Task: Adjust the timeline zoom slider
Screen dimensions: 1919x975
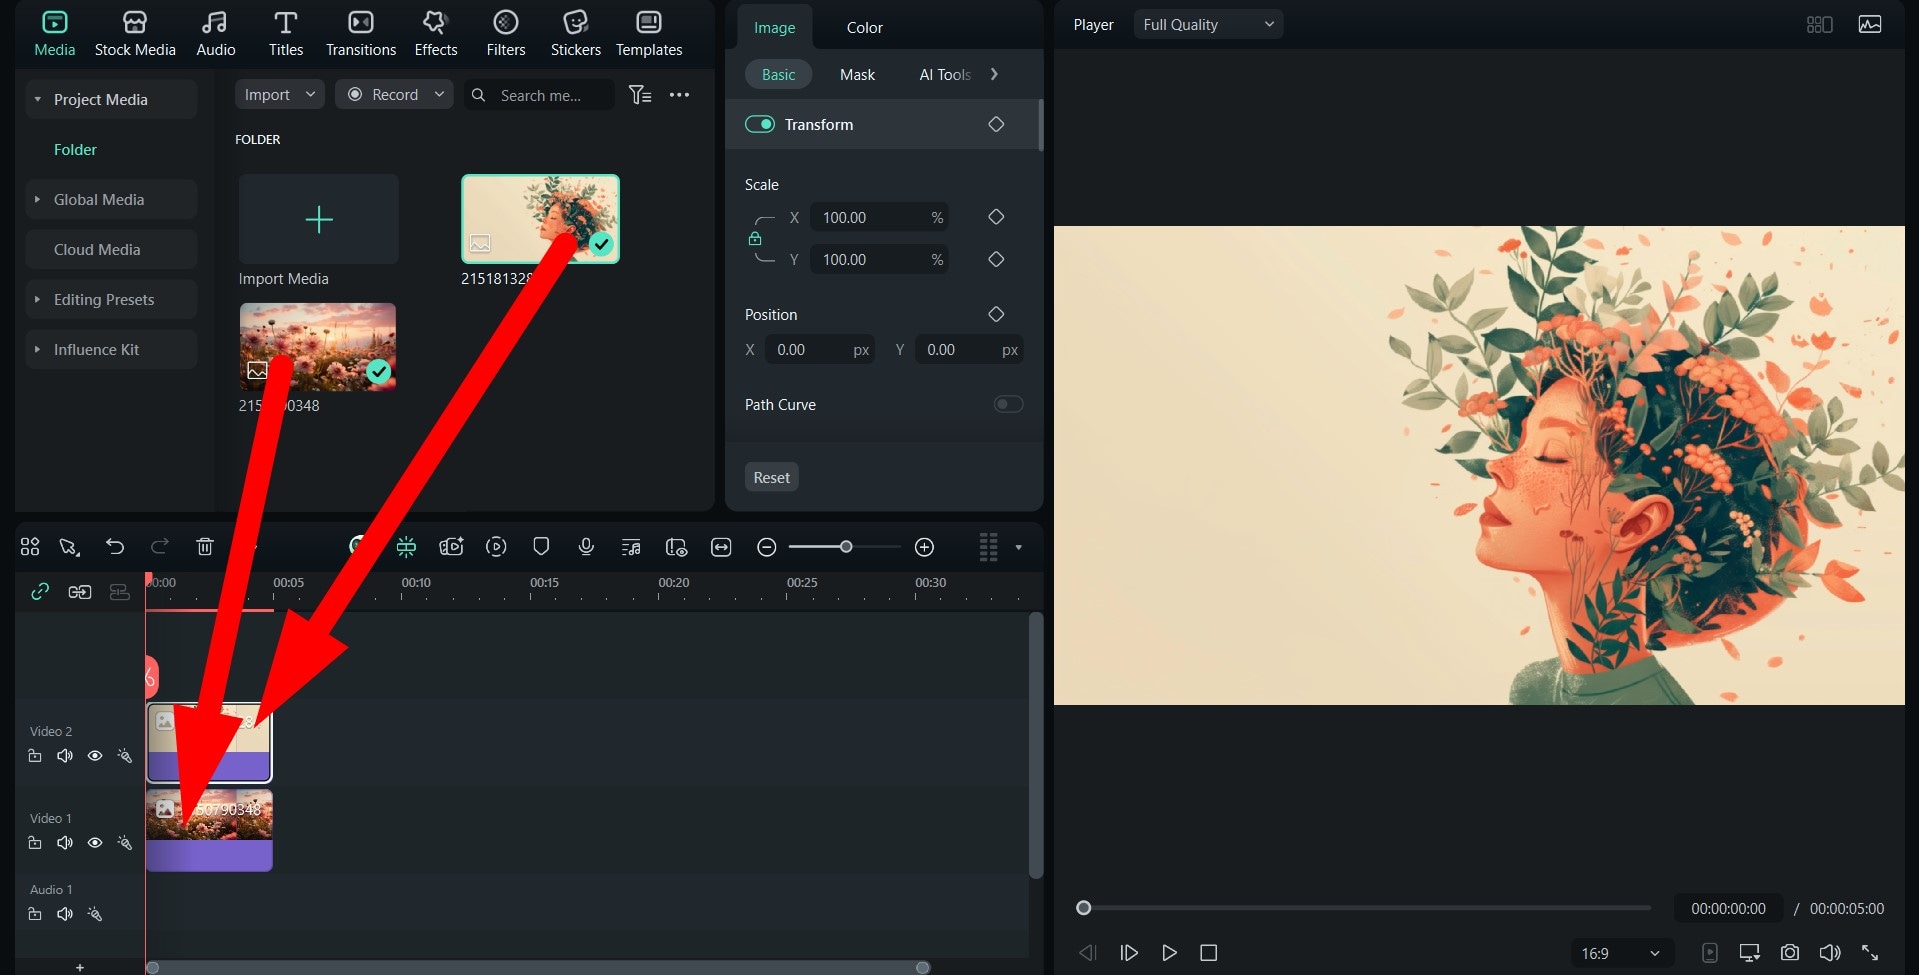Action: tap(846, 546)
